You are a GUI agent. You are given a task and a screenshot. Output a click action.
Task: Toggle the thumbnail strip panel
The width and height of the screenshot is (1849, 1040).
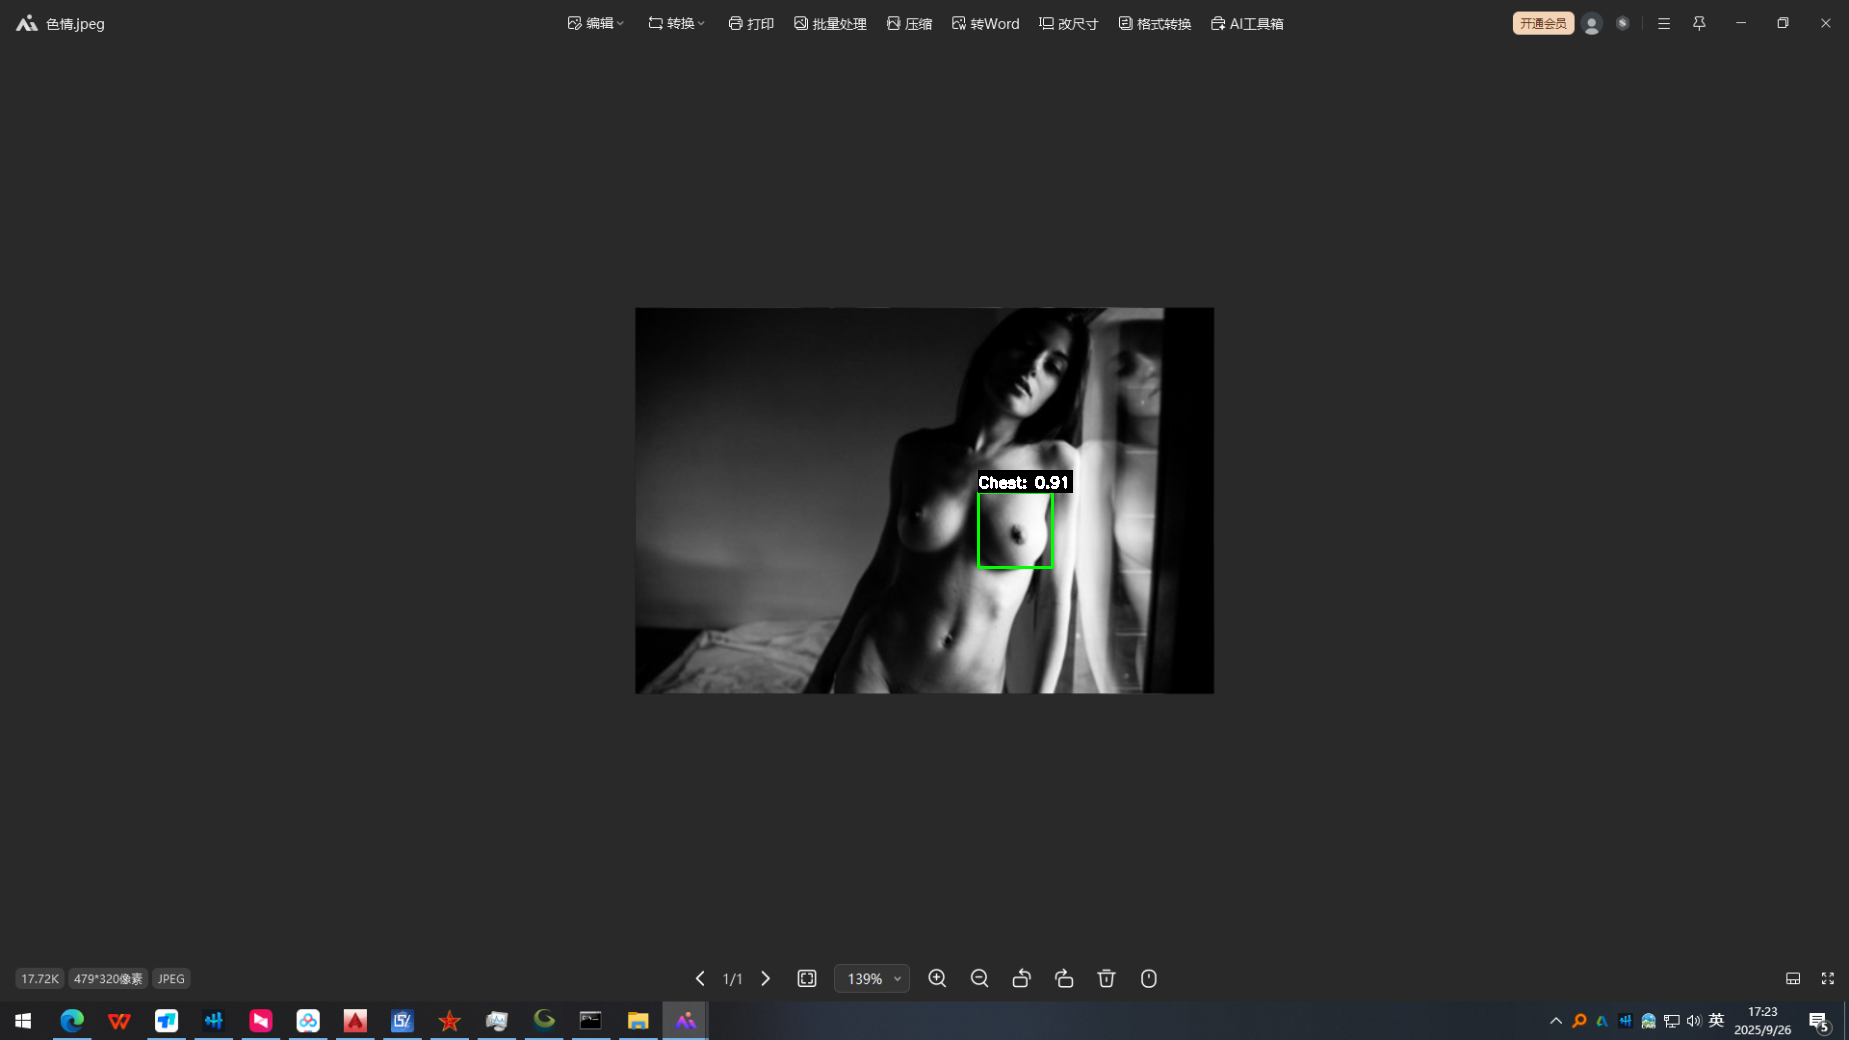click(1793, 978)
